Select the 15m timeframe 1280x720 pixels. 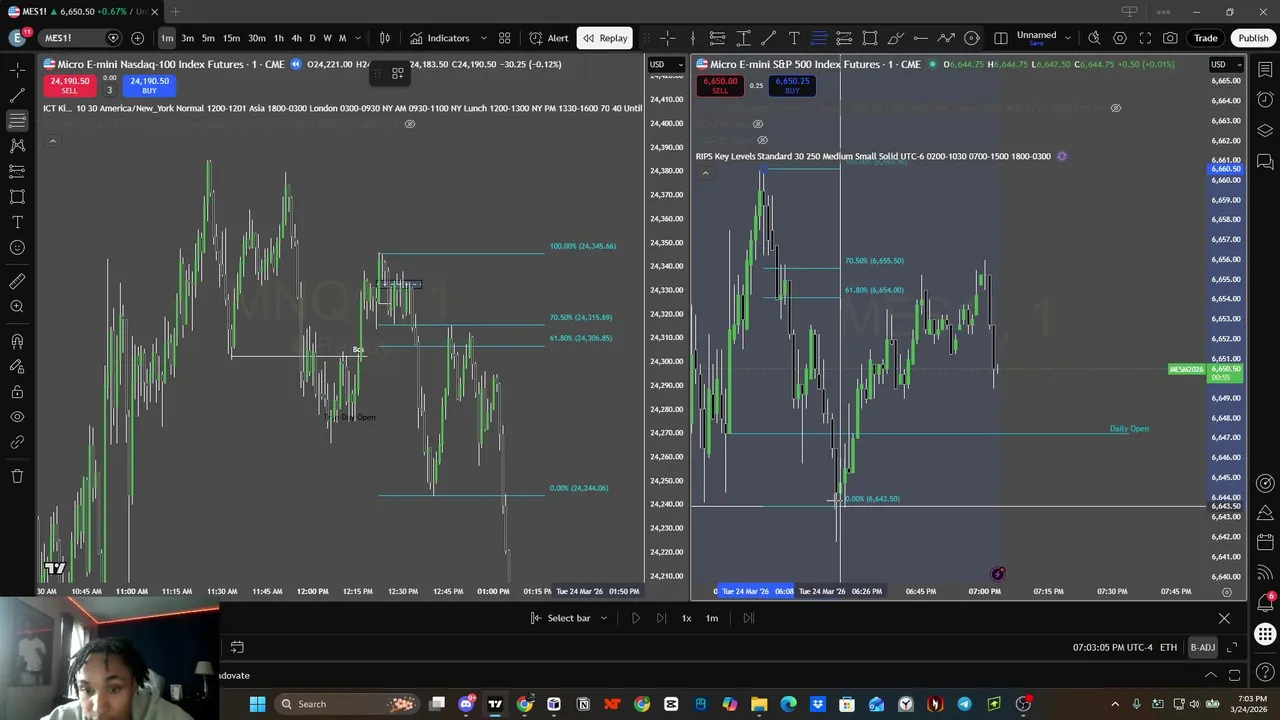231,38
